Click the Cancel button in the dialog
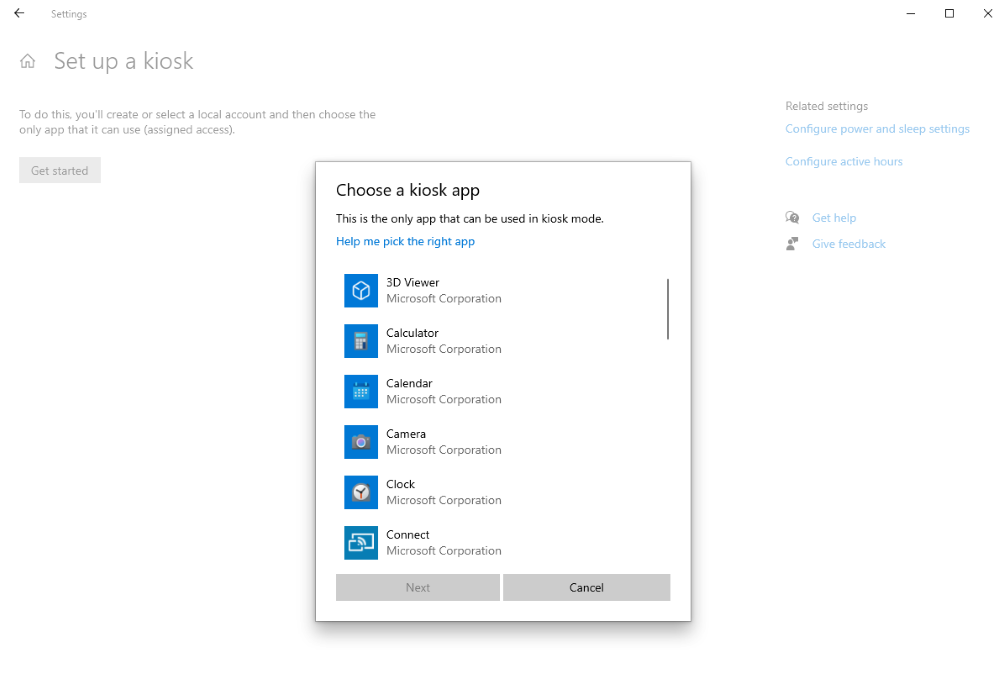This screenshot has height=685, width=1000. pyautogui.click(x=586, y=587)
